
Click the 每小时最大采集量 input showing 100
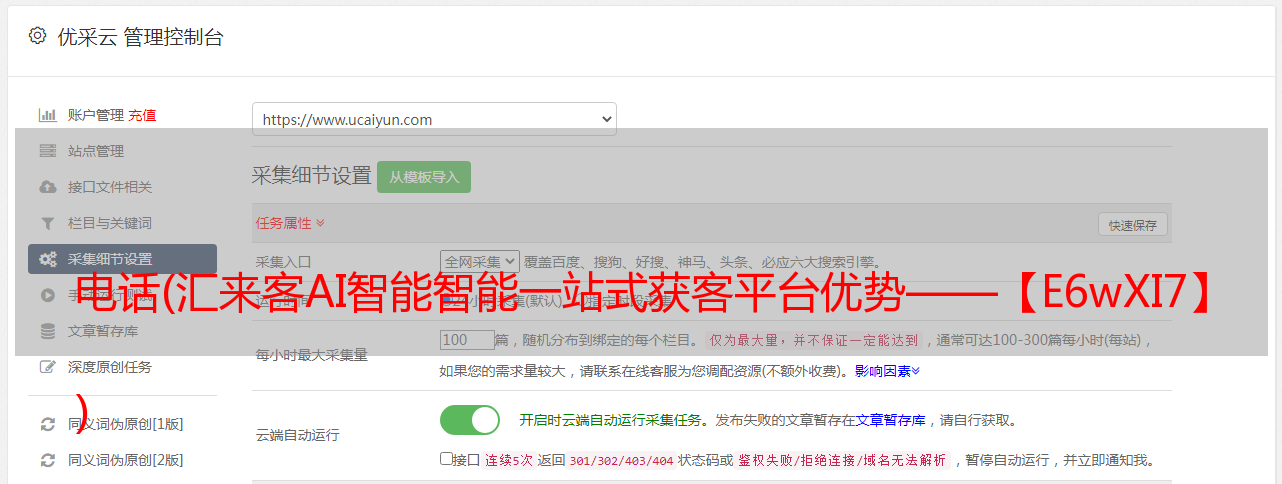[x=467, y=340]
